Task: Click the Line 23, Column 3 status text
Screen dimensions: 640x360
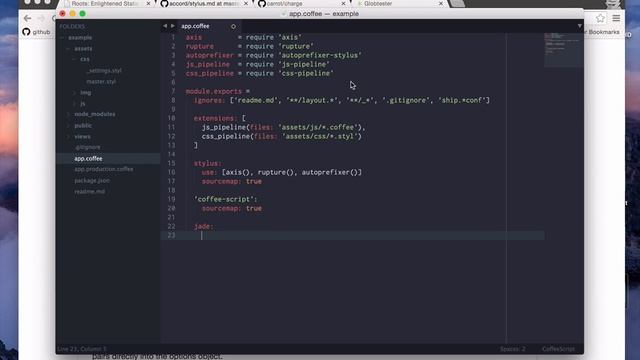Action: [82, 349]
